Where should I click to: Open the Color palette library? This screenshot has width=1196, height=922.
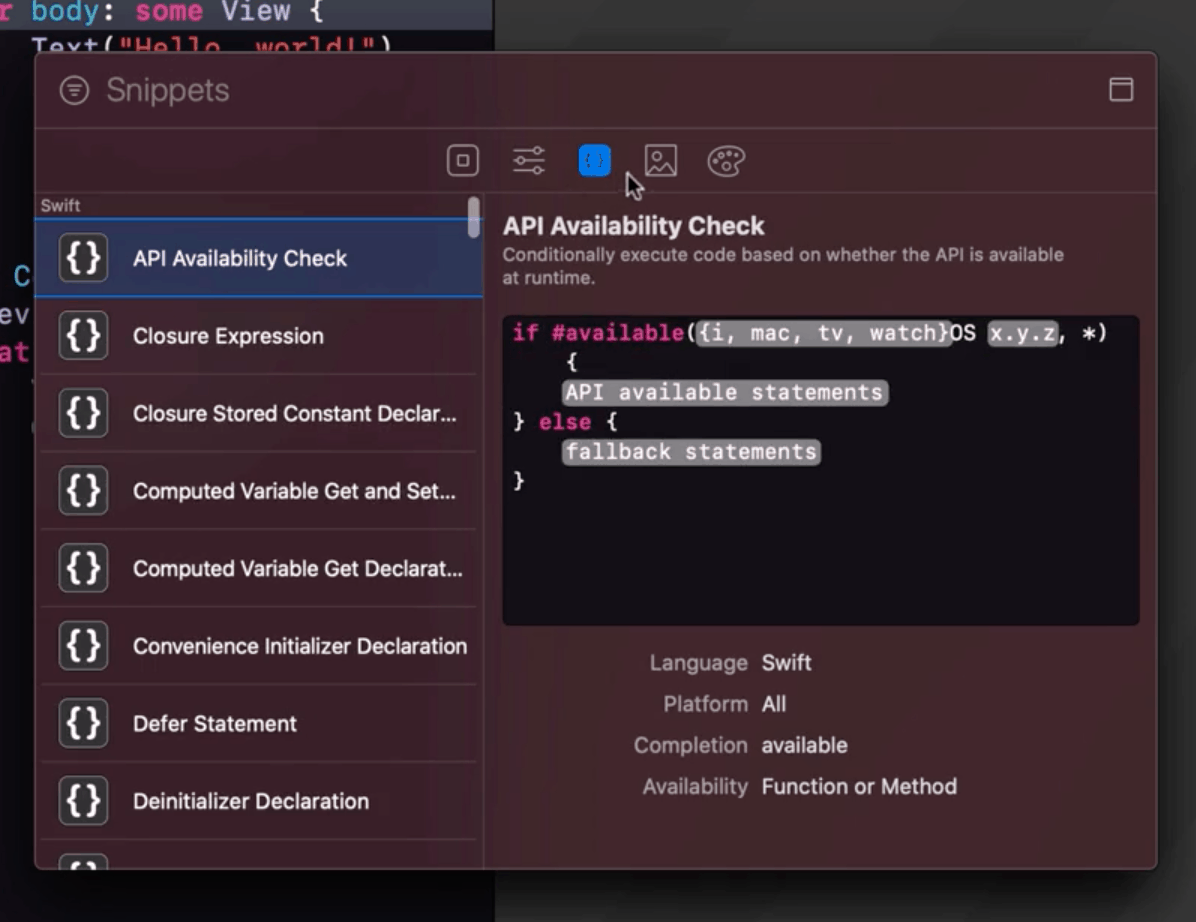[726, 160]
